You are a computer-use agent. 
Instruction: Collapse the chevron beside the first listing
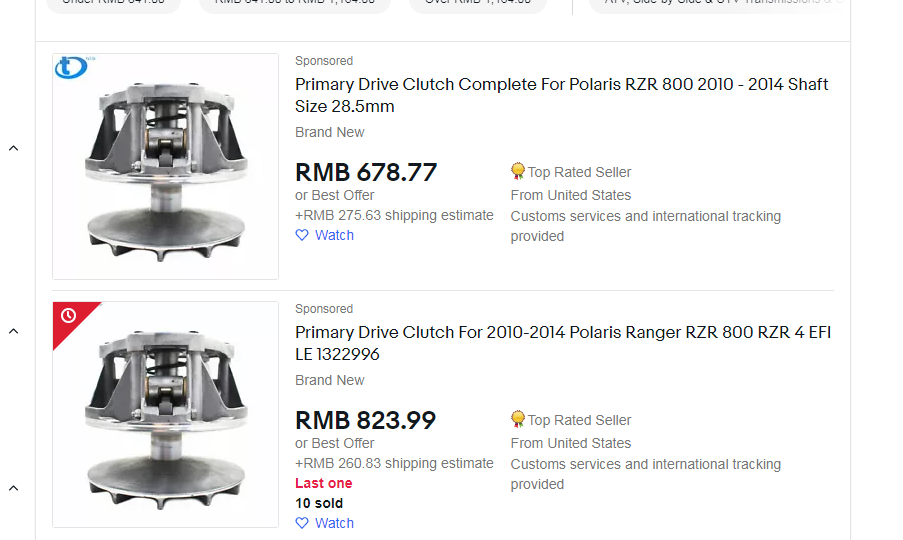point(14,149)
